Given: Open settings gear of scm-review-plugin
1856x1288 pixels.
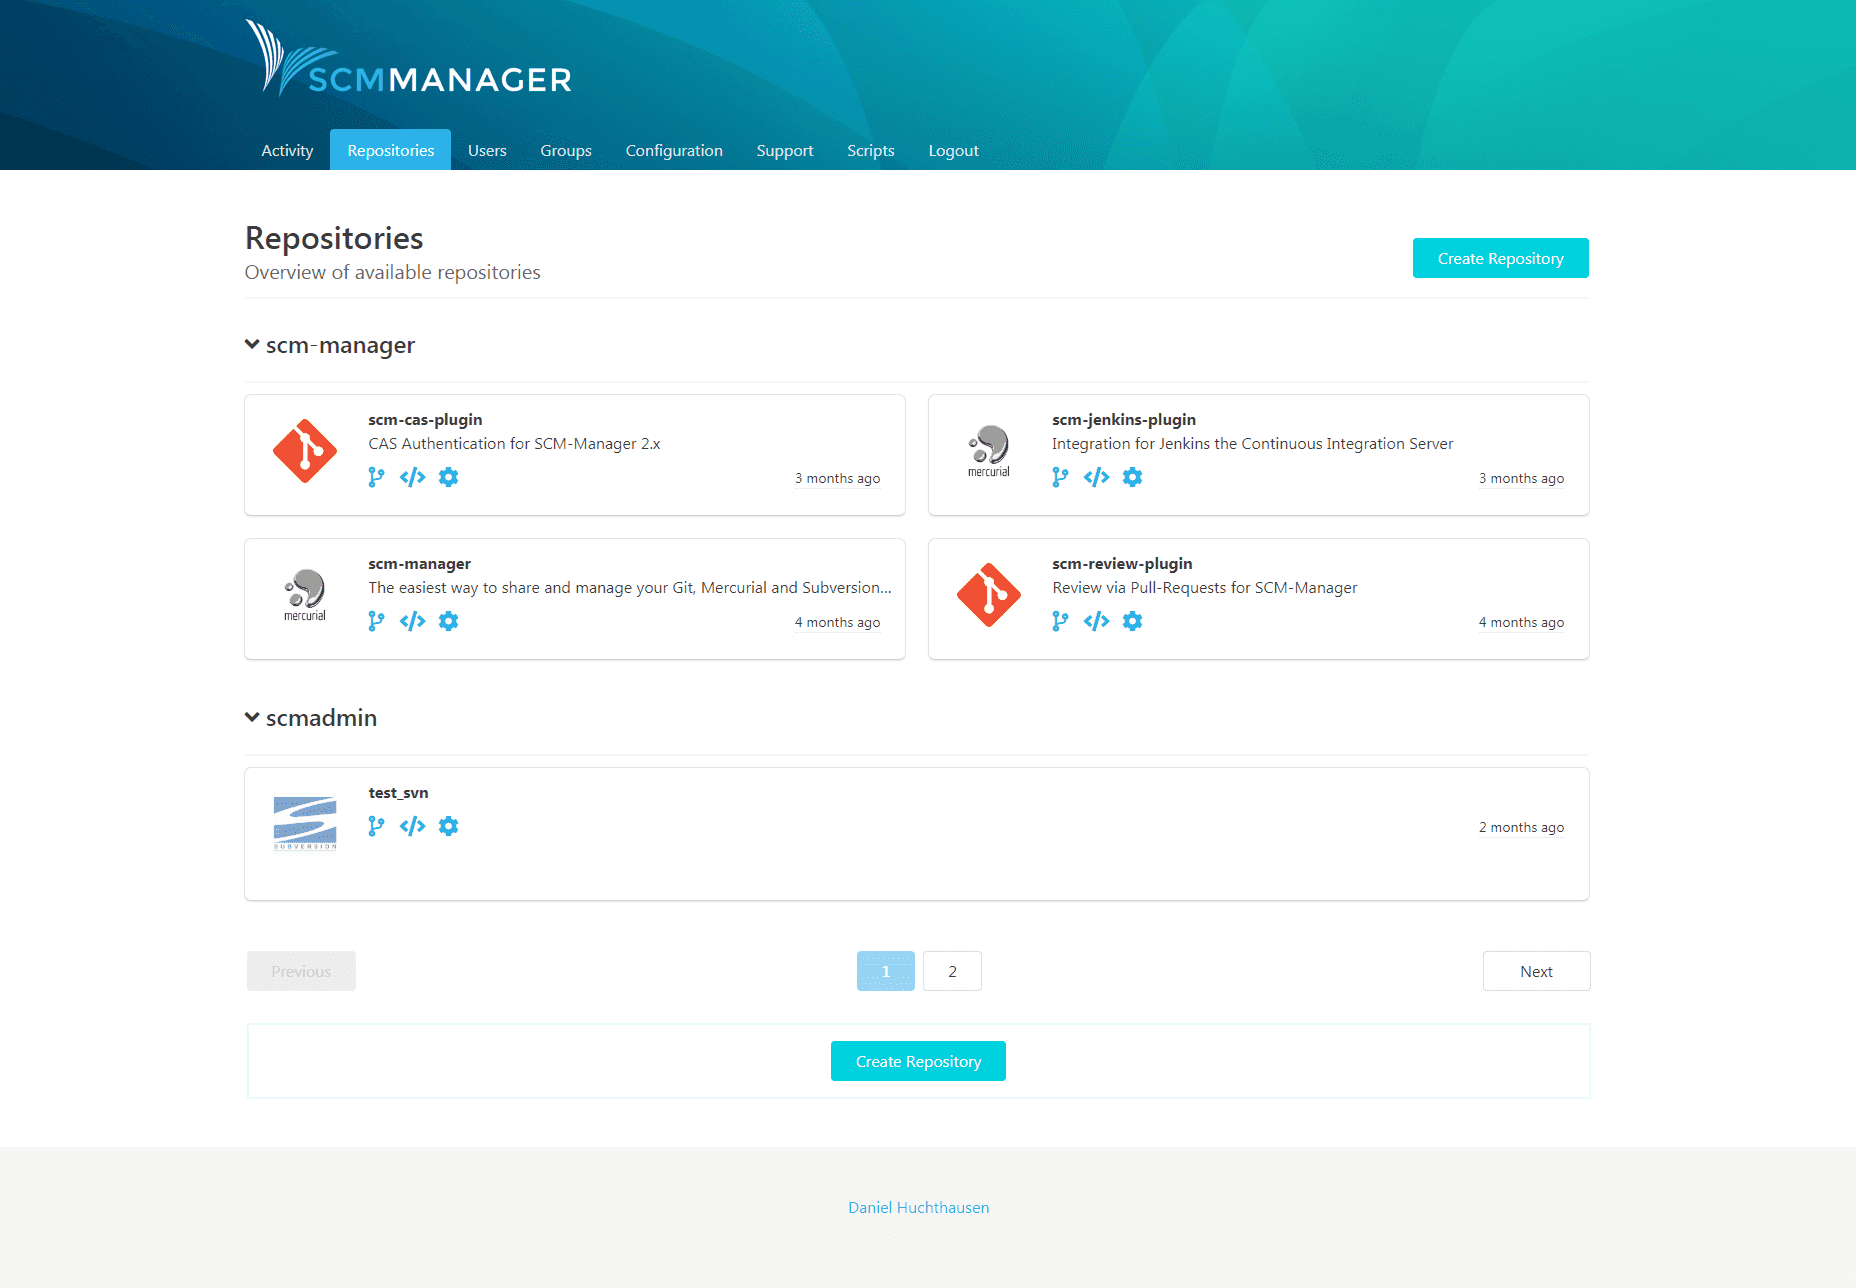Looking at the screenshot, I should click(1132, 621).
